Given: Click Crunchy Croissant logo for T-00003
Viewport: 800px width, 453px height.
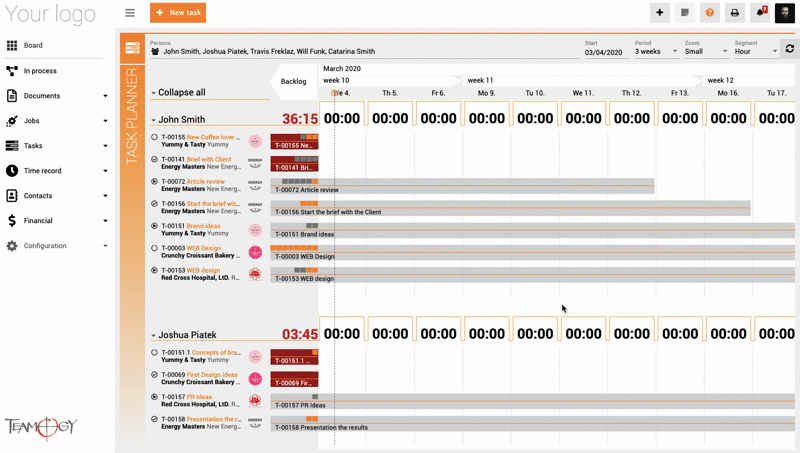Looking at the screenshot, I should pos(255,252).
